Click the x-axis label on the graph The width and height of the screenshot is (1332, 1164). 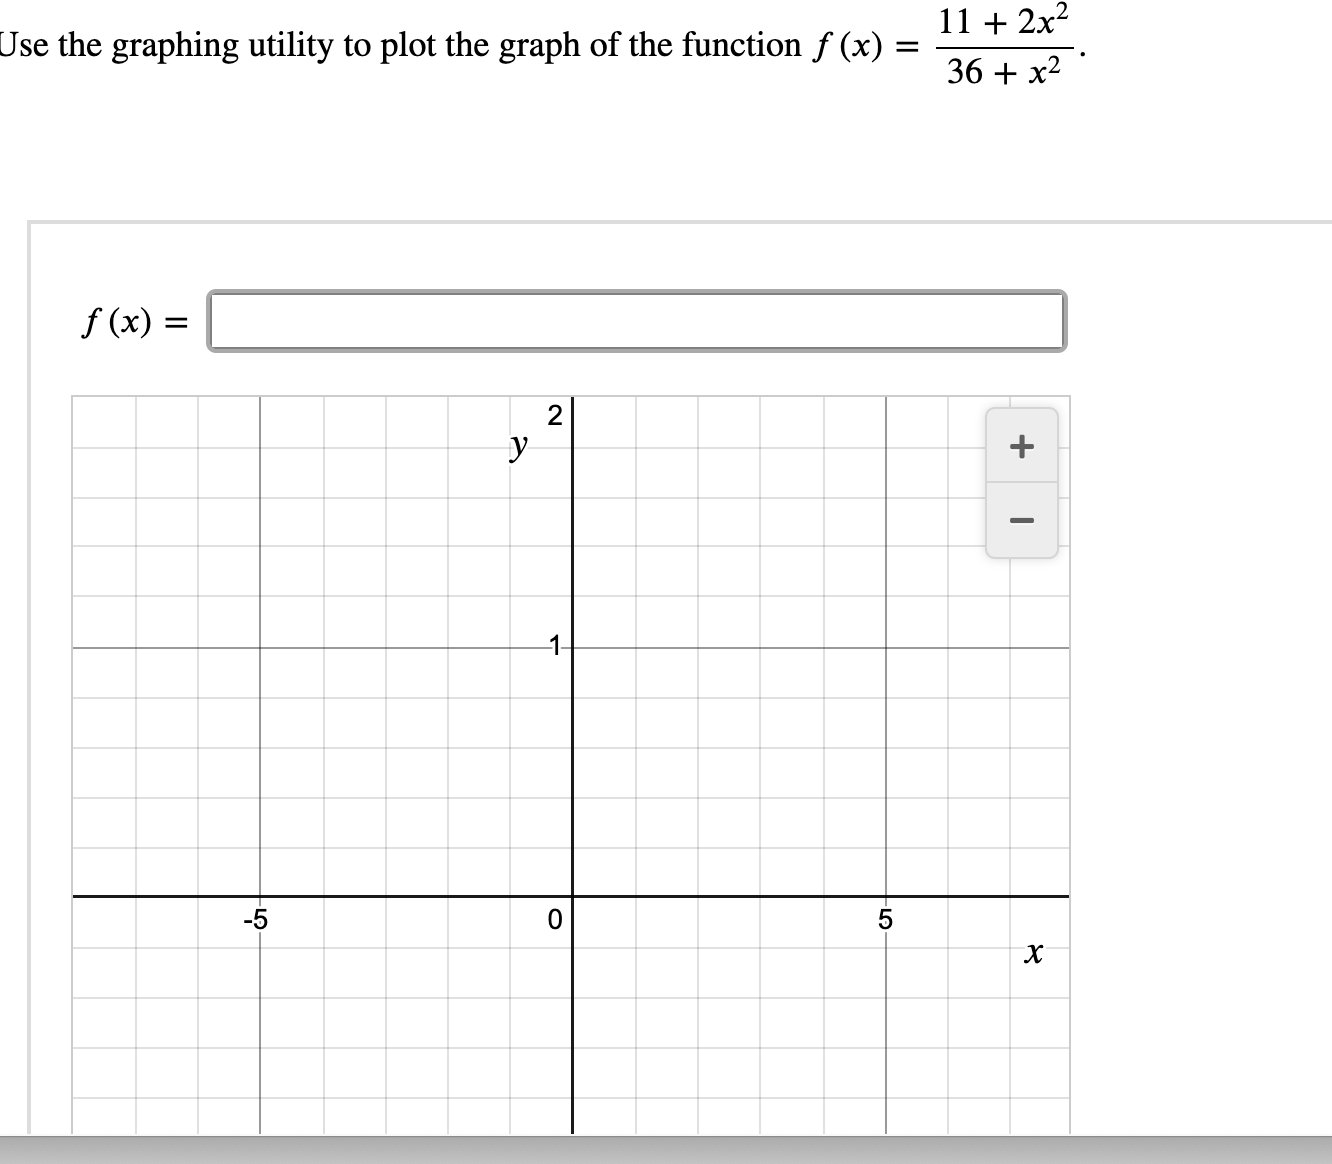click(x=1033, y=953)
